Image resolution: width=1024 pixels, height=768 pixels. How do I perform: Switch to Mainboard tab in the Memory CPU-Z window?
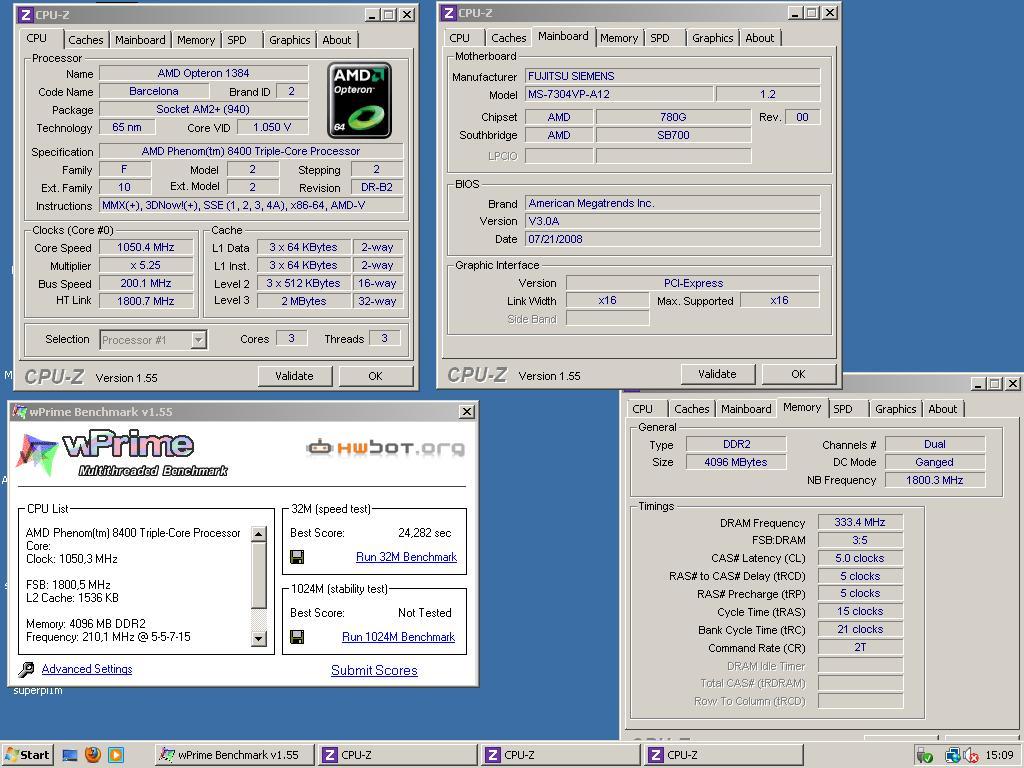[746, 409]
